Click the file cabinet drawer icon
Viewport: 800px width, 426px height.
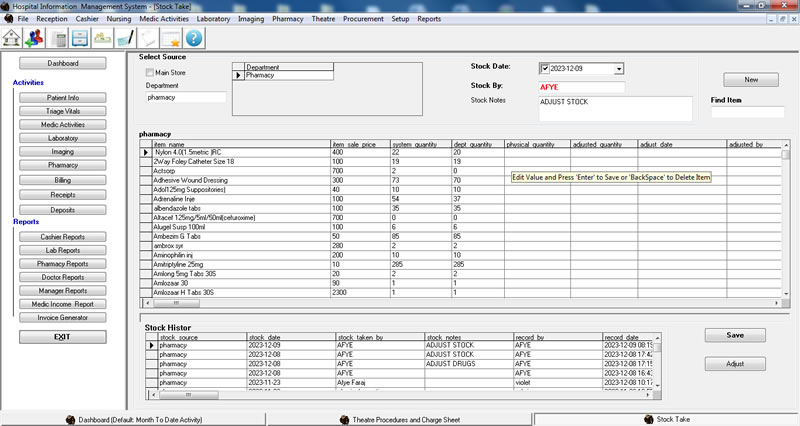(81, 38)
